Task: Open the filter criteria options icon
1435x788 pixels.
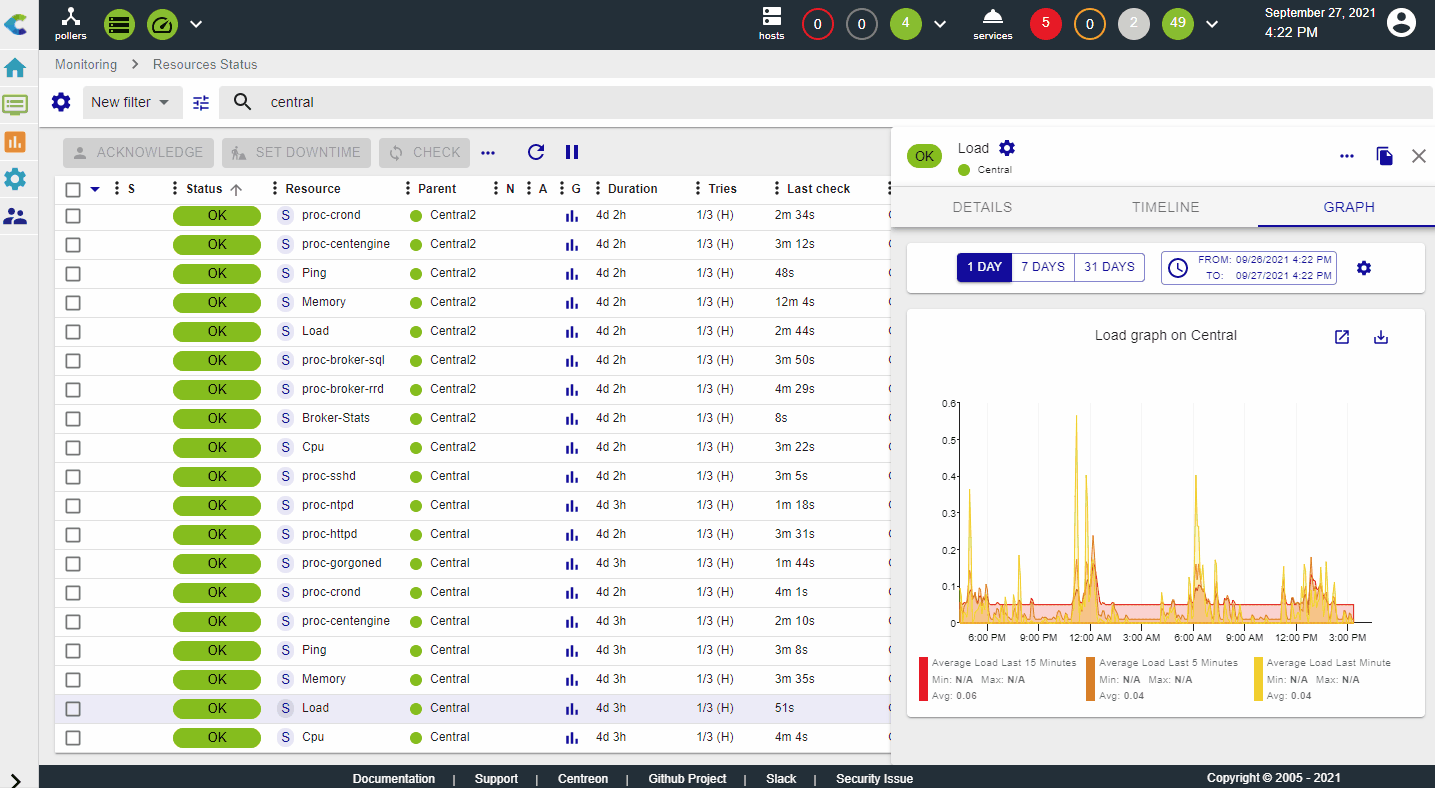Action: [201, 102]
